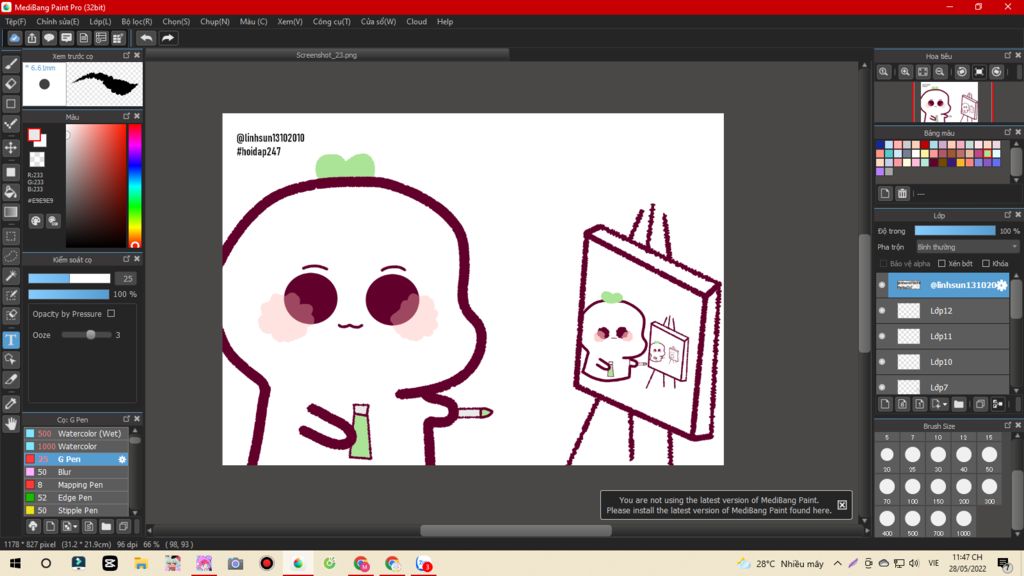Hide the @linhsun13102010 text layer
The image size is (1024, 576).
(882, 285)
